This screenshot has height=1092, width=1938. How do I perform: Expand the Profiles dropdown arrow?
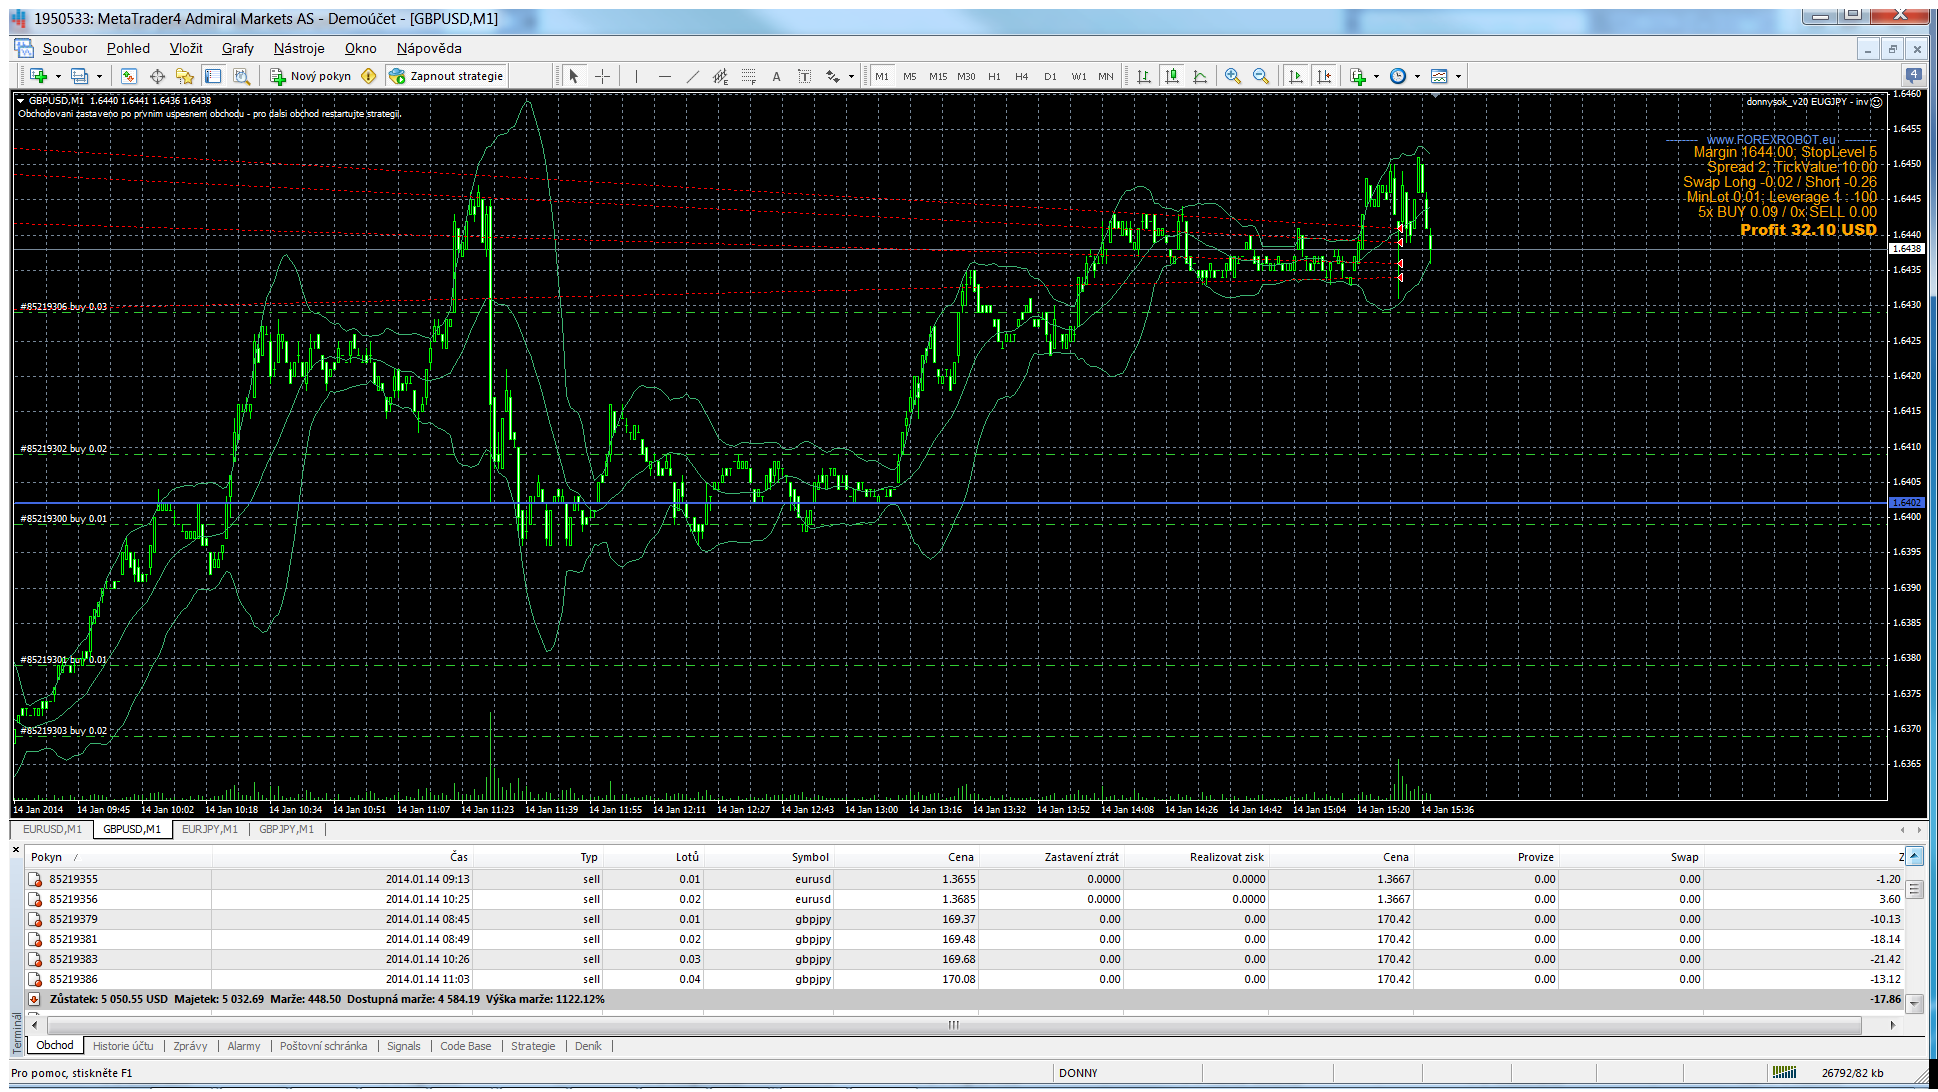coord(99,76)
